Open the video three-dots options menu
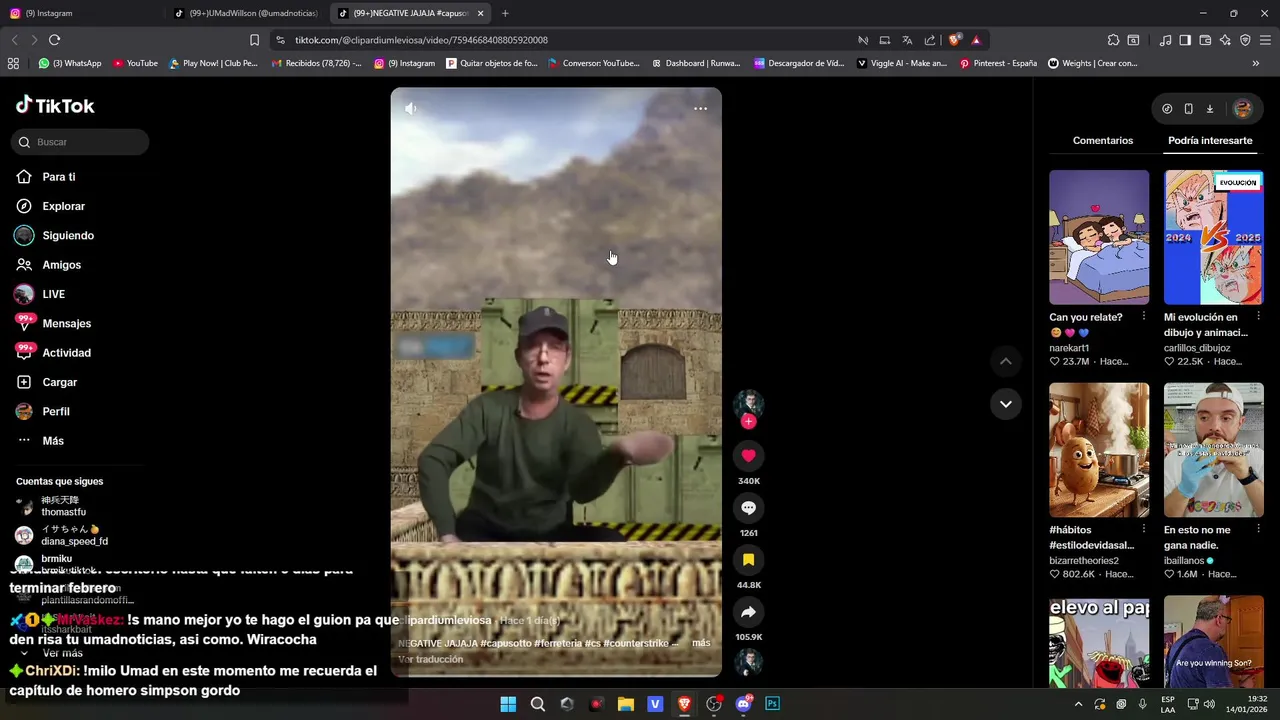Viewport: 1280px width, 720px height. pos(700,109)
